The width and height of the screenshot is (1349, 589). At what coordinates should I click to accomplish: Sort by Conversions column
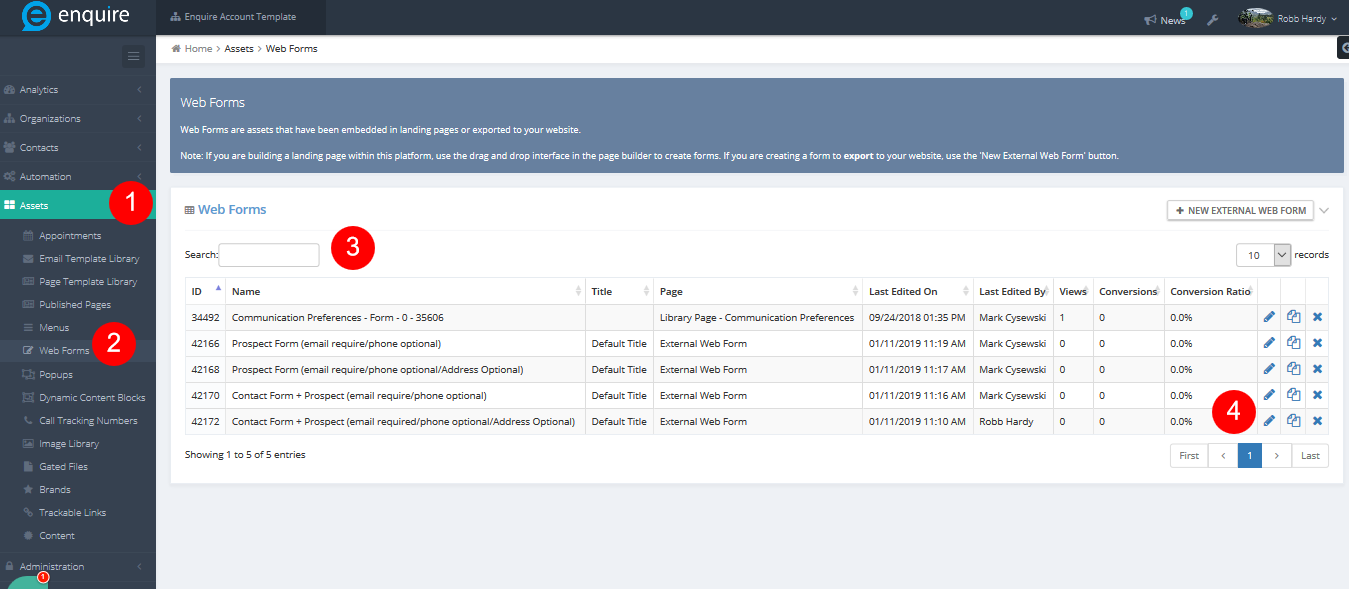click(1129, 291)
